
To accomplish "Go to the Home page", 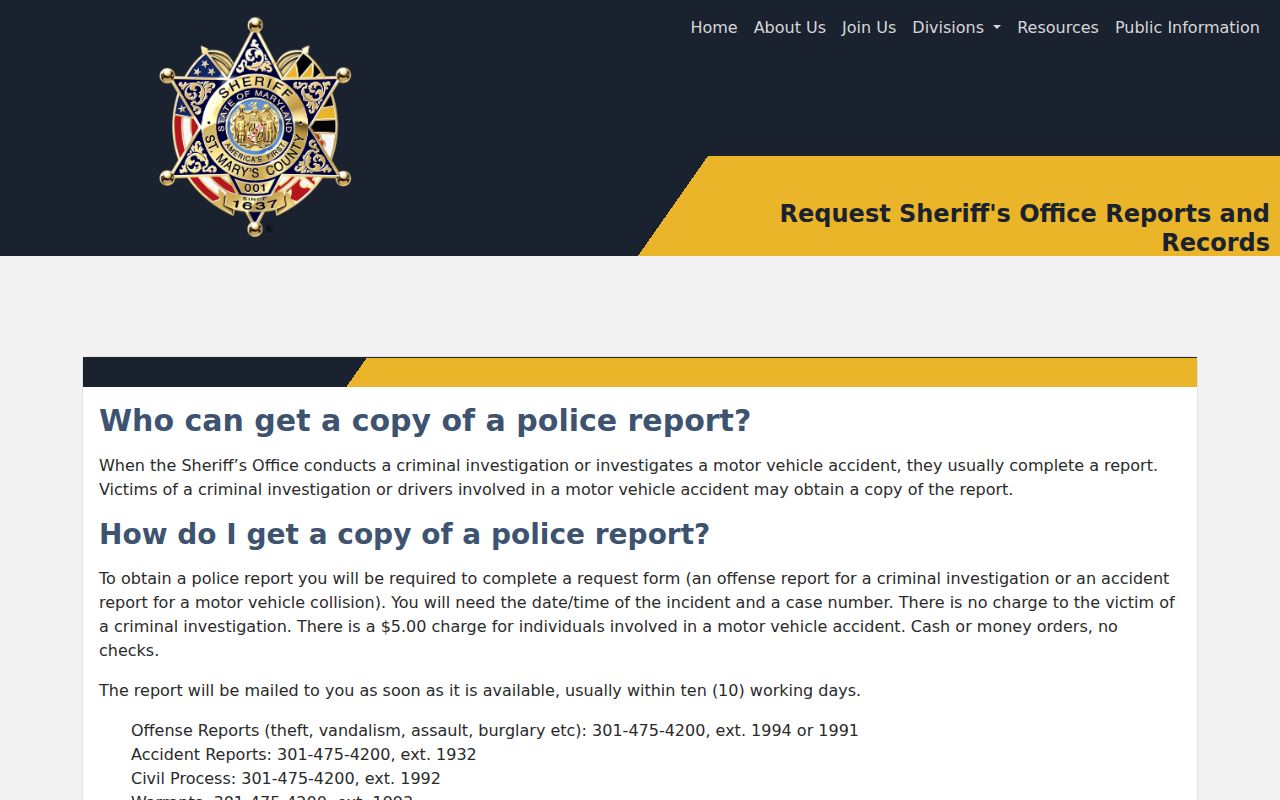I will 714,28.
